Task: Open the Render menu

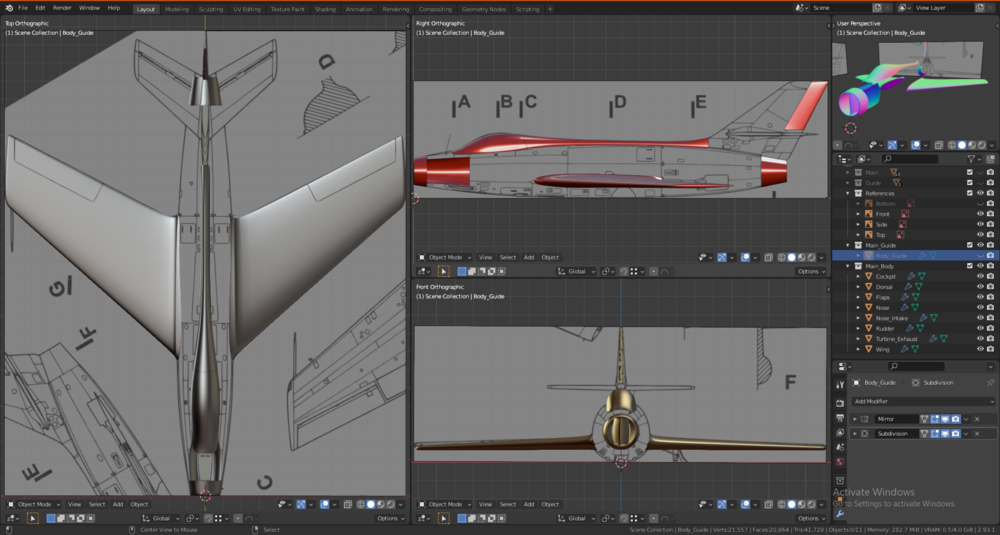Action: pyautogui.click(x=62, y=7)
